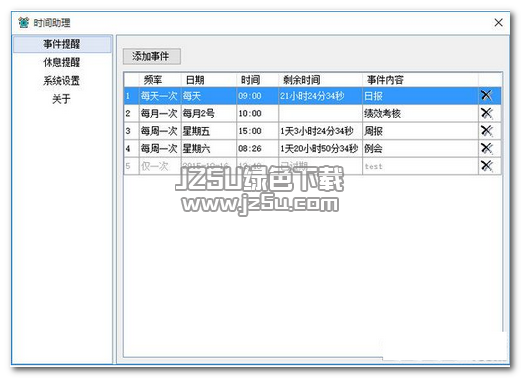Select the 每天一次 frequency cell
This screenshot has height=378, width=521.
click(160, 96)
